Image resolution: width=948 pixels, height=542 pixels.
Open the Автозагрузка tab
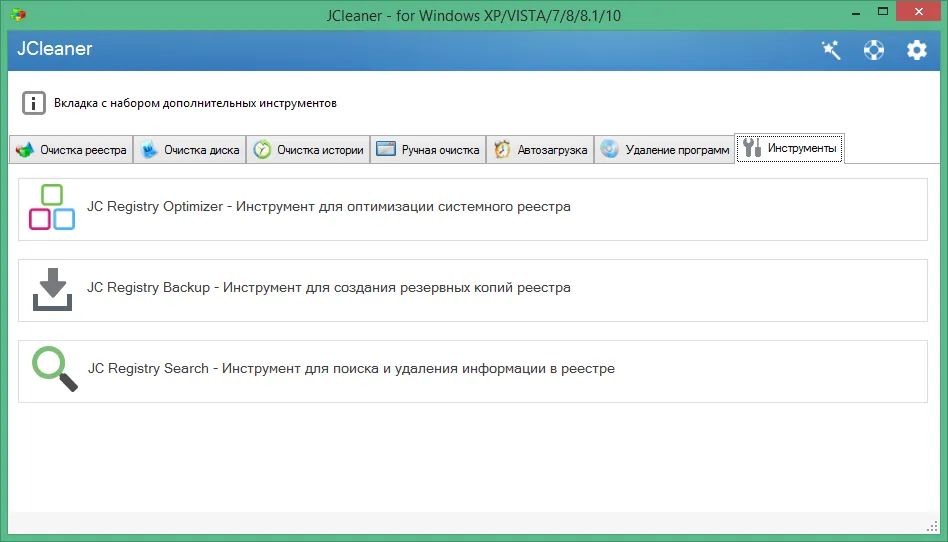pos(541,149)
